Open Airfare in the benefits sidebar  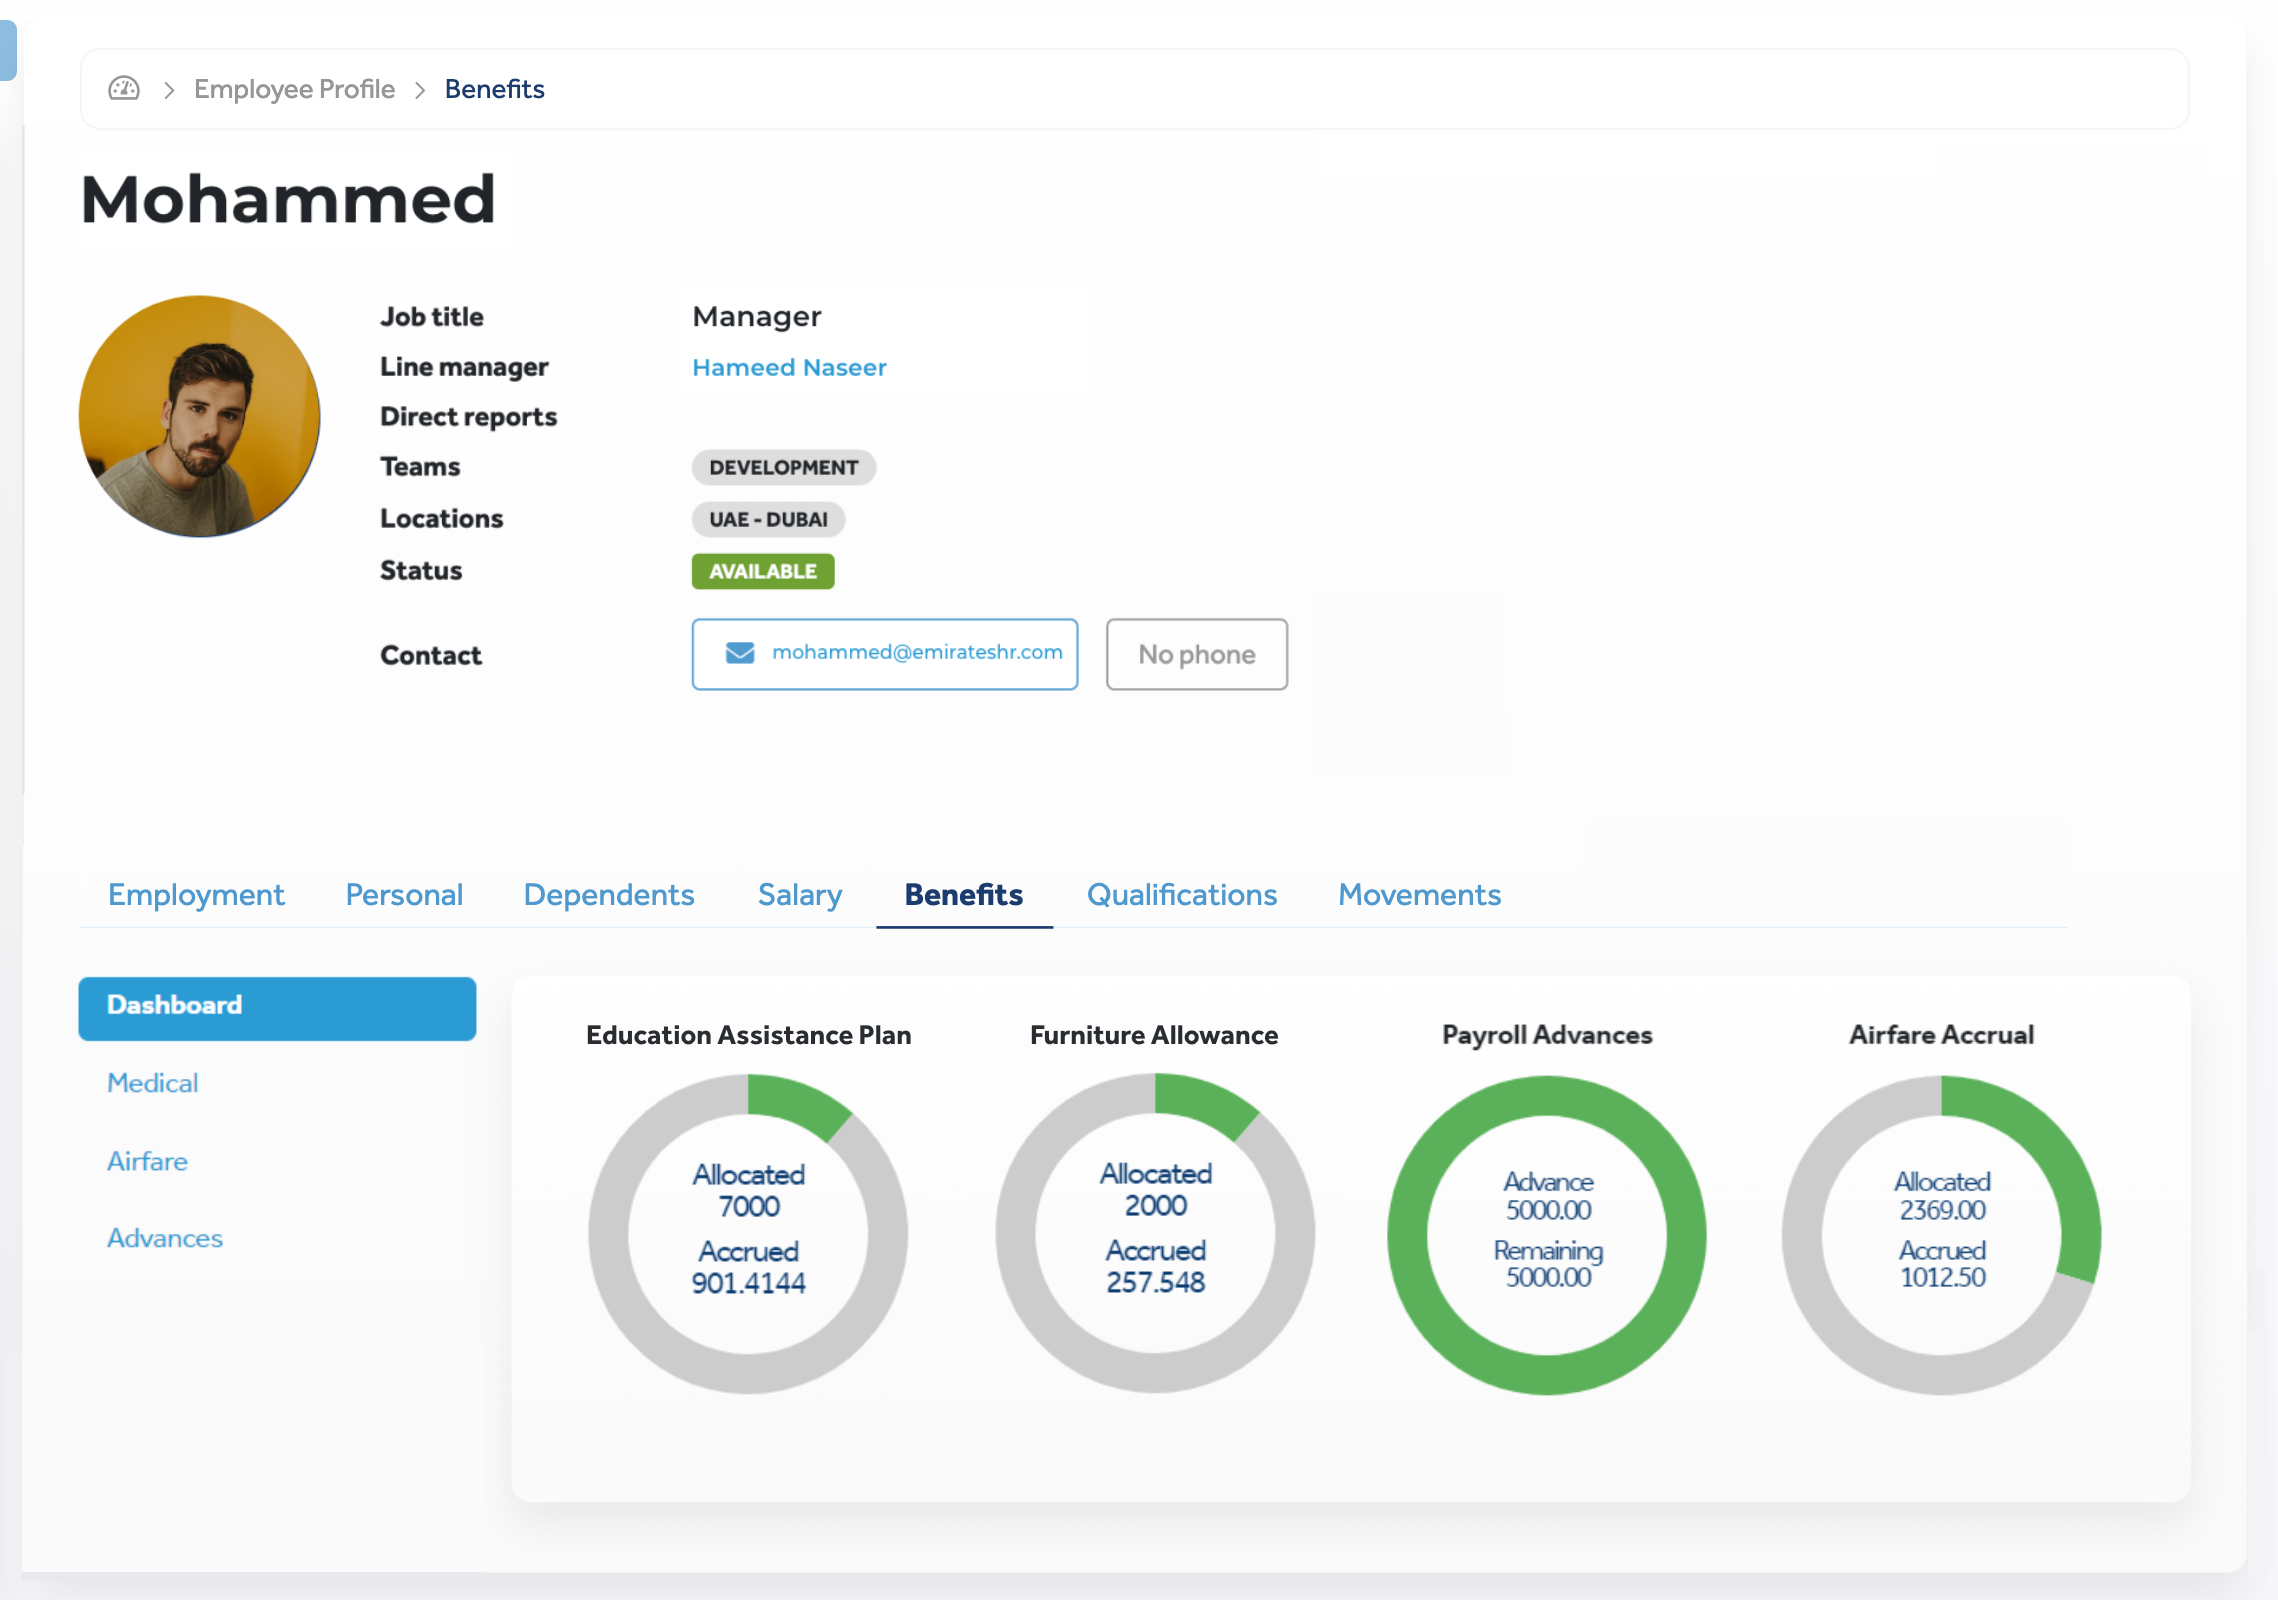pyautogui.click(x=147, y=1161)
